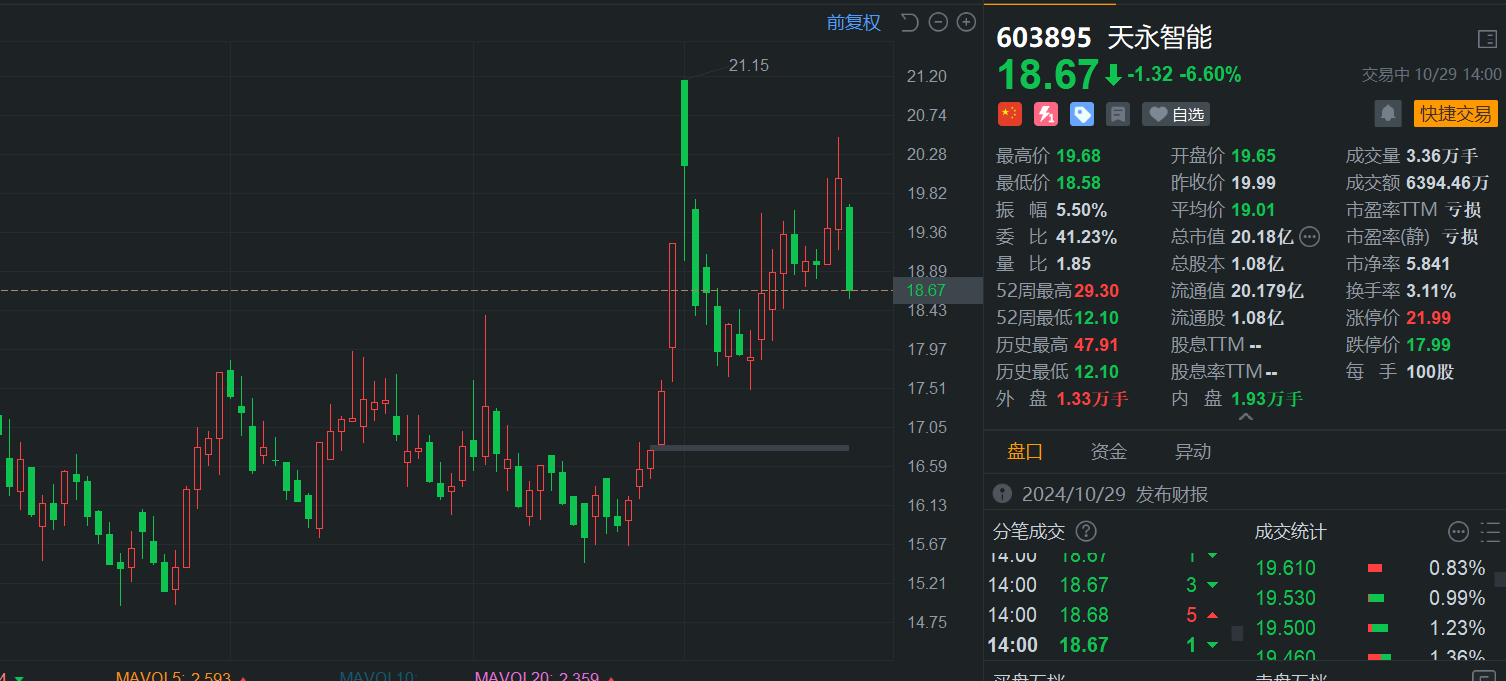The image size is (1506, 681).
Task: Click the info icon beside 2024/10/29
Action: click(x=1002, y=494)
